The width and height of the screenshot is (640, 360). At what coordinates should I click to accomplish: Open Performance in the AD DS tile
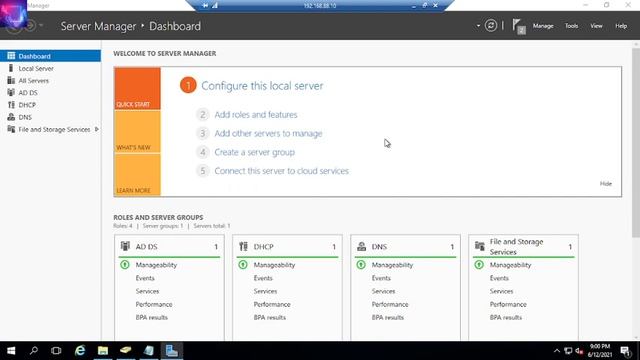tap(154, 304)
